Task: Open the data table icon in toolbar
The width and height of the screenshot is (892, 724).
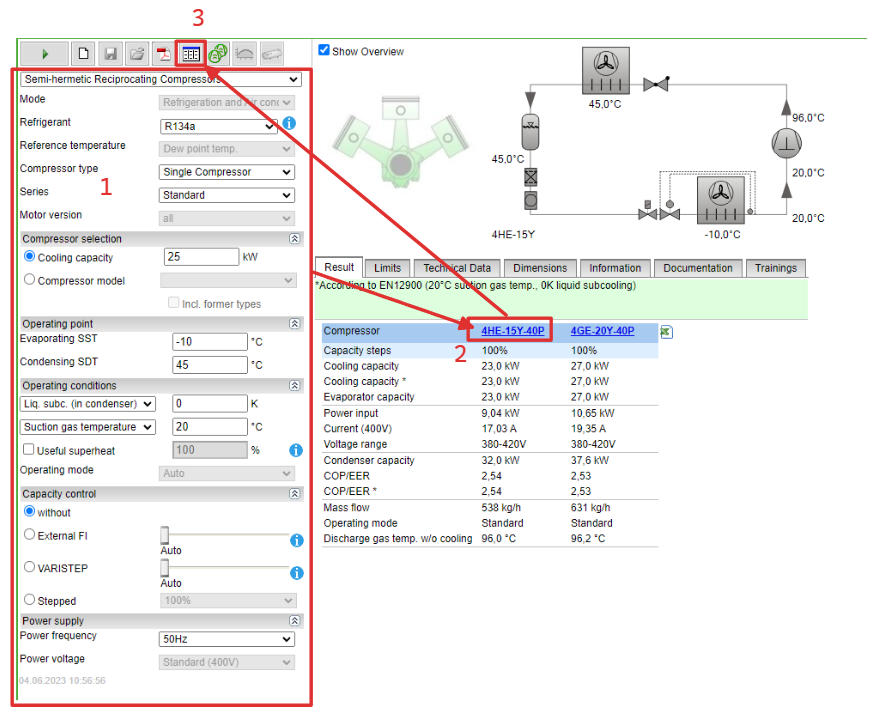Action: pos(190,54)
